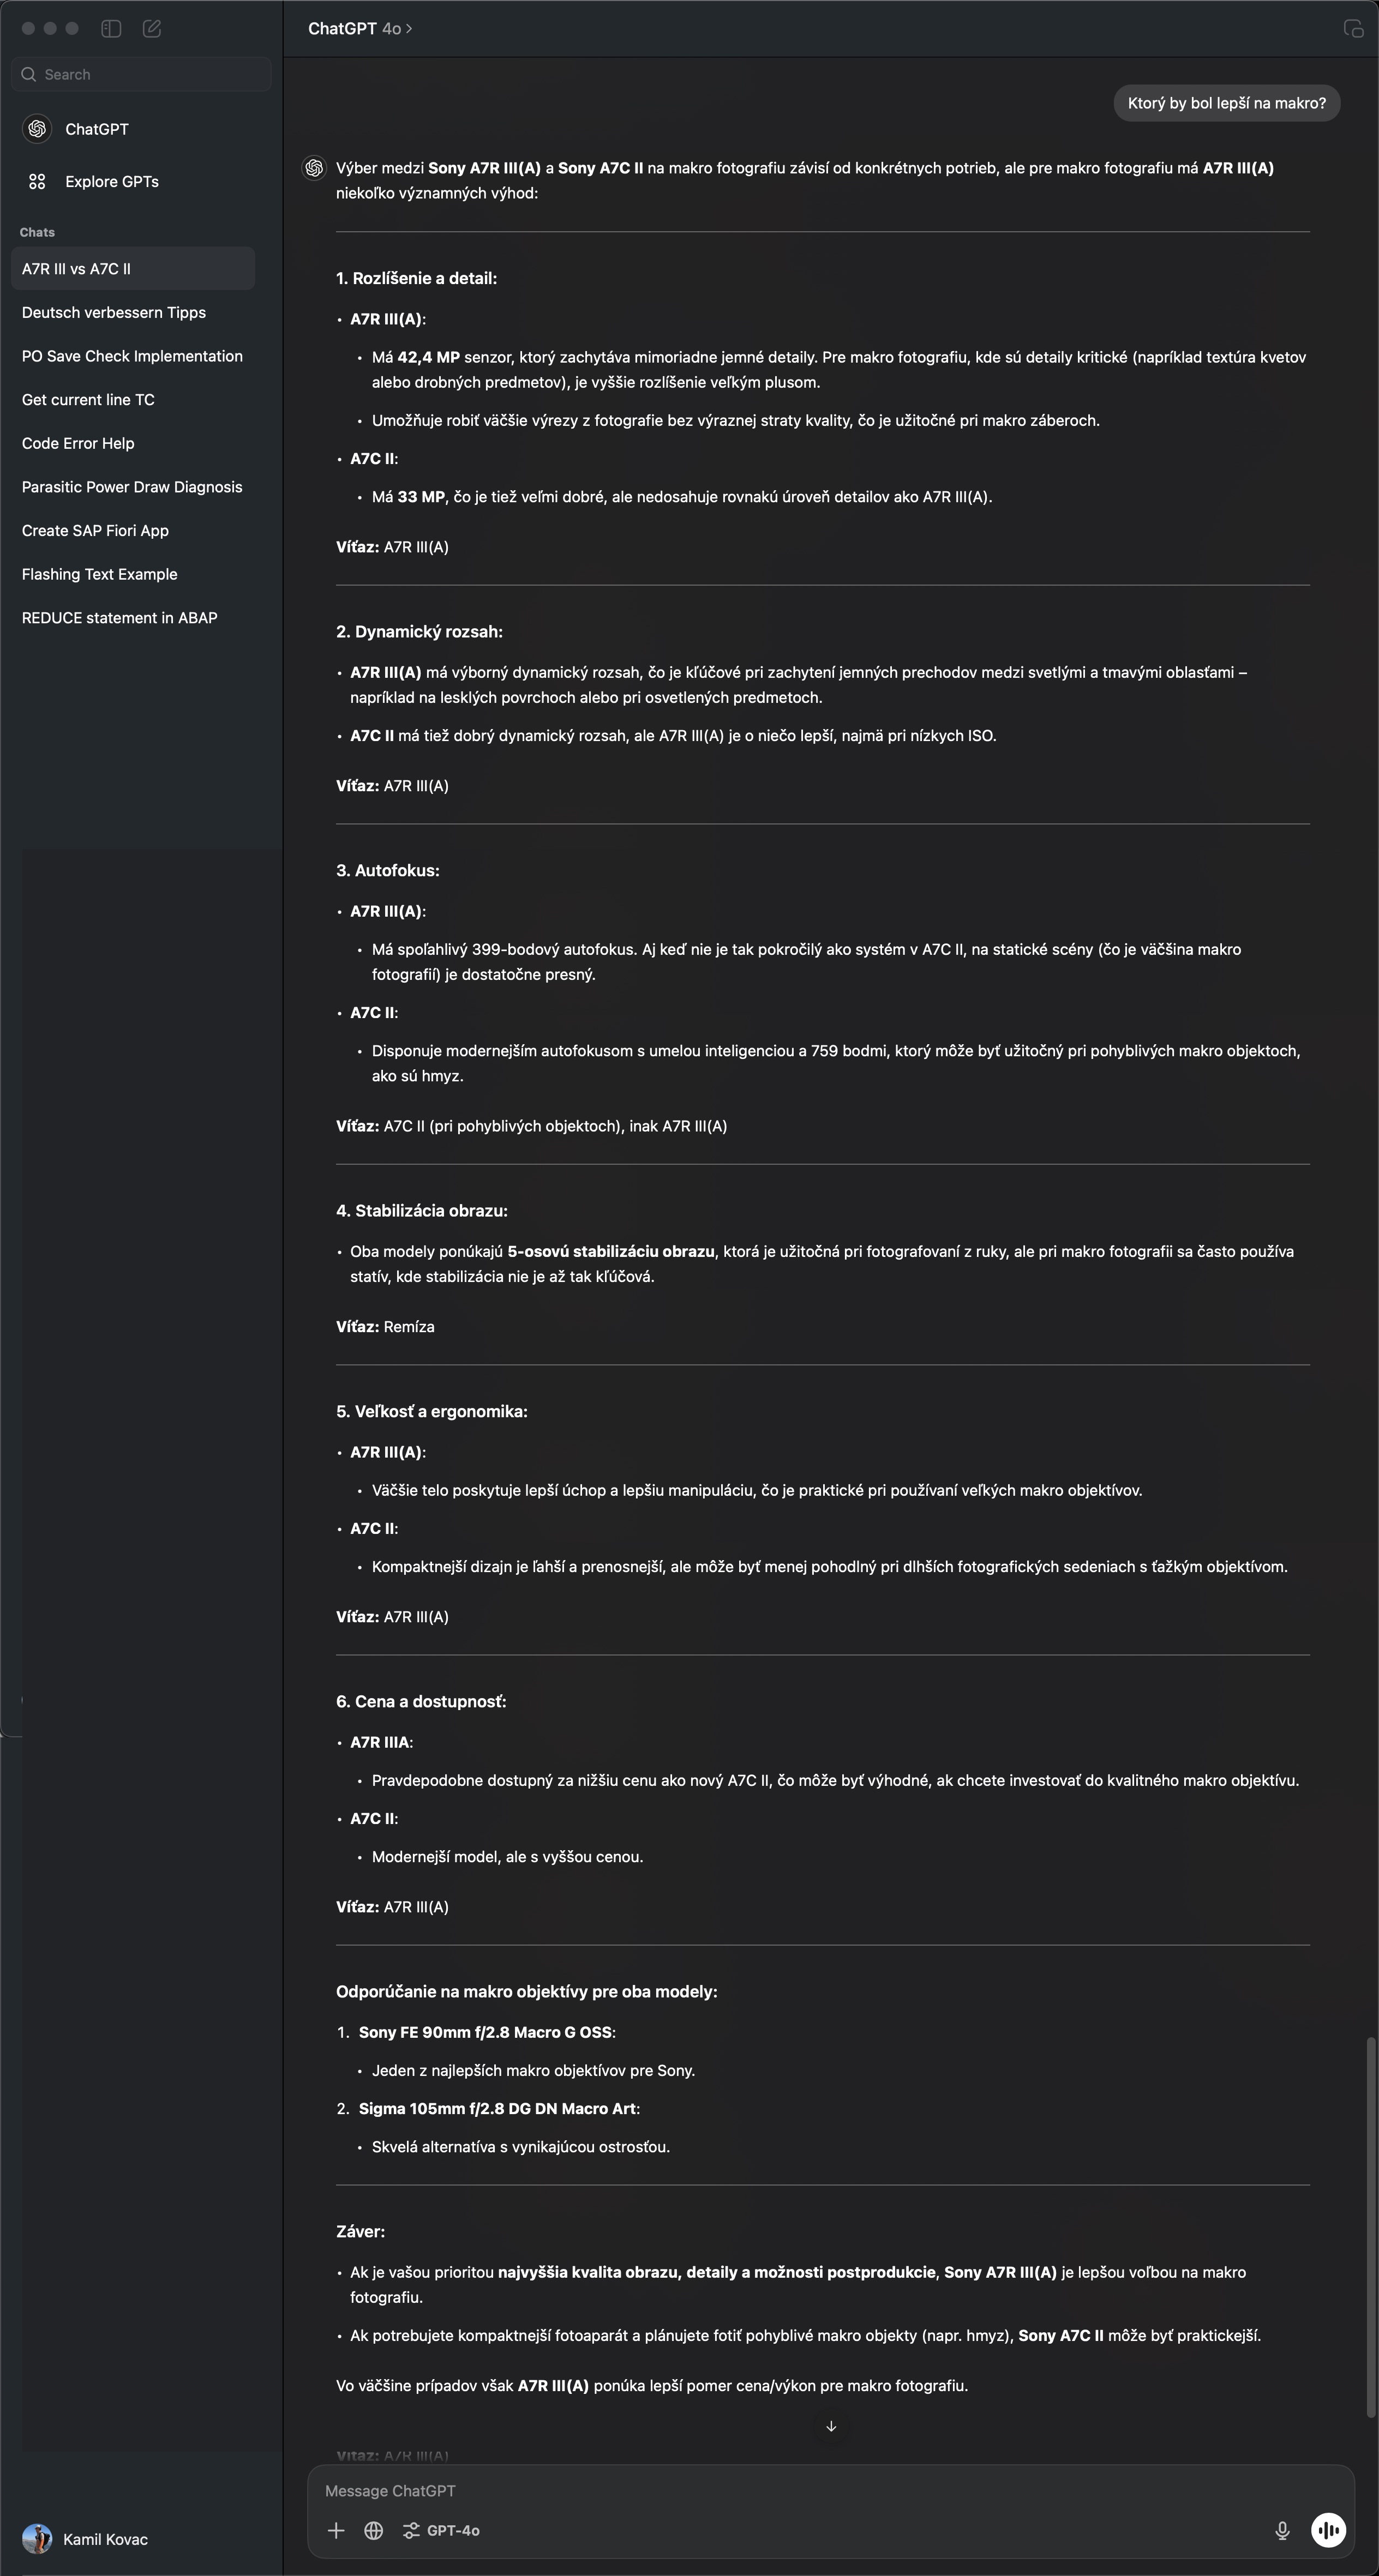Screen dimensions: 1379x2576
Task: Start dictation with the microphone icon
Action: point(1282,2530)
